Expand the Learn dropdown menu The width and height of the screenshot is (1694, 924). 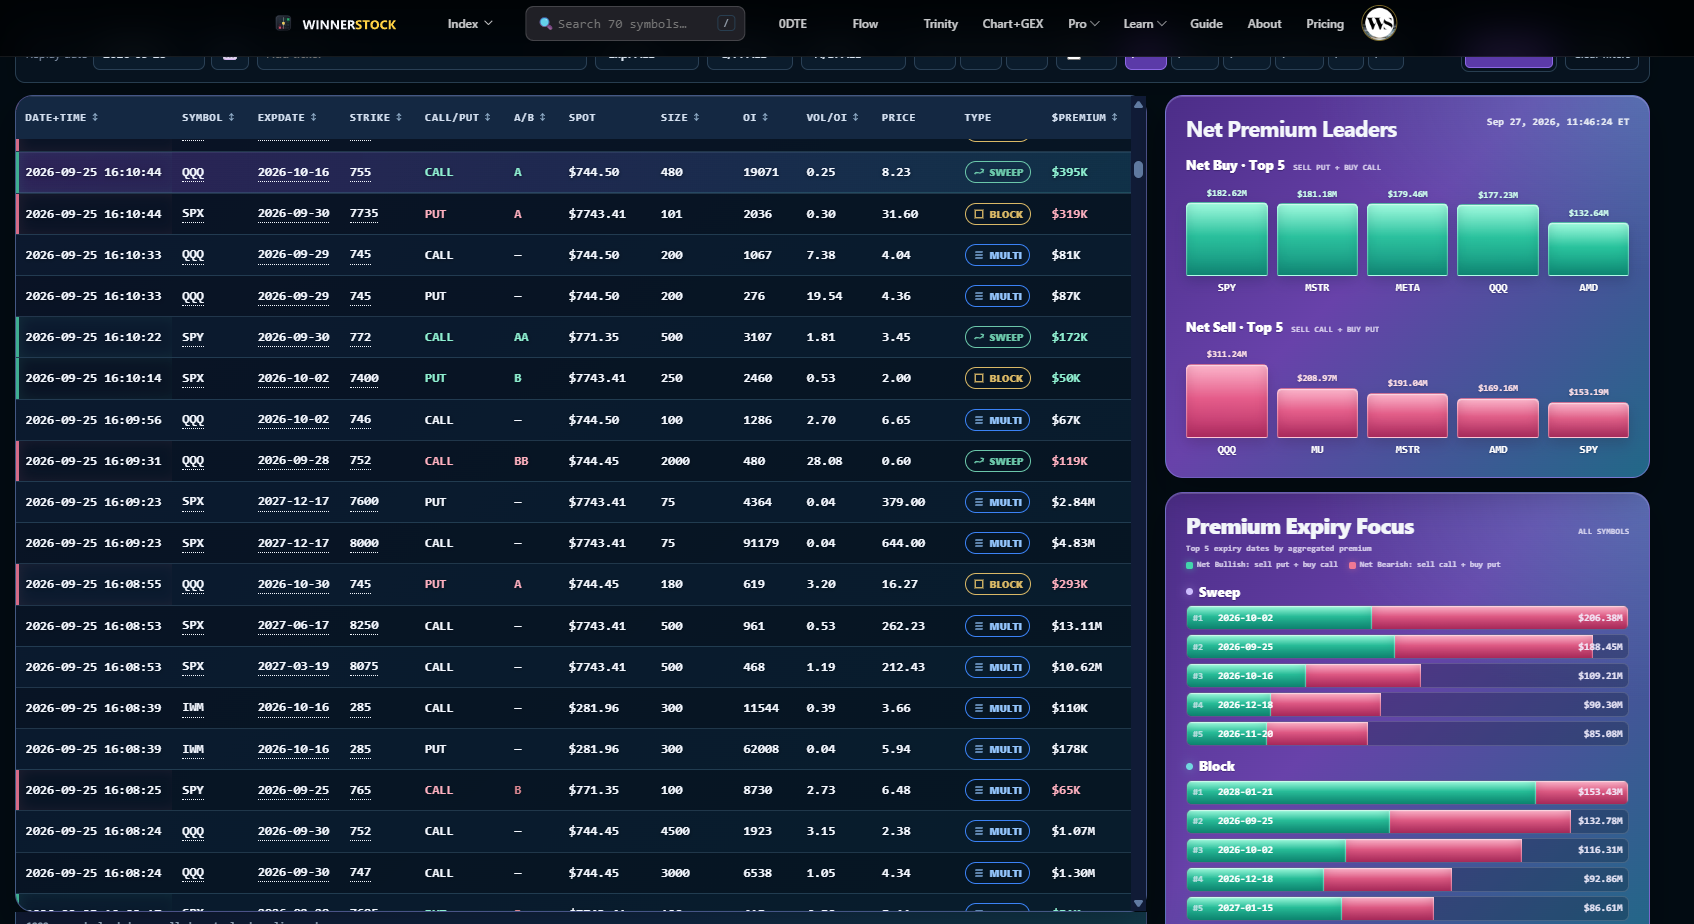coord(1144,23)
